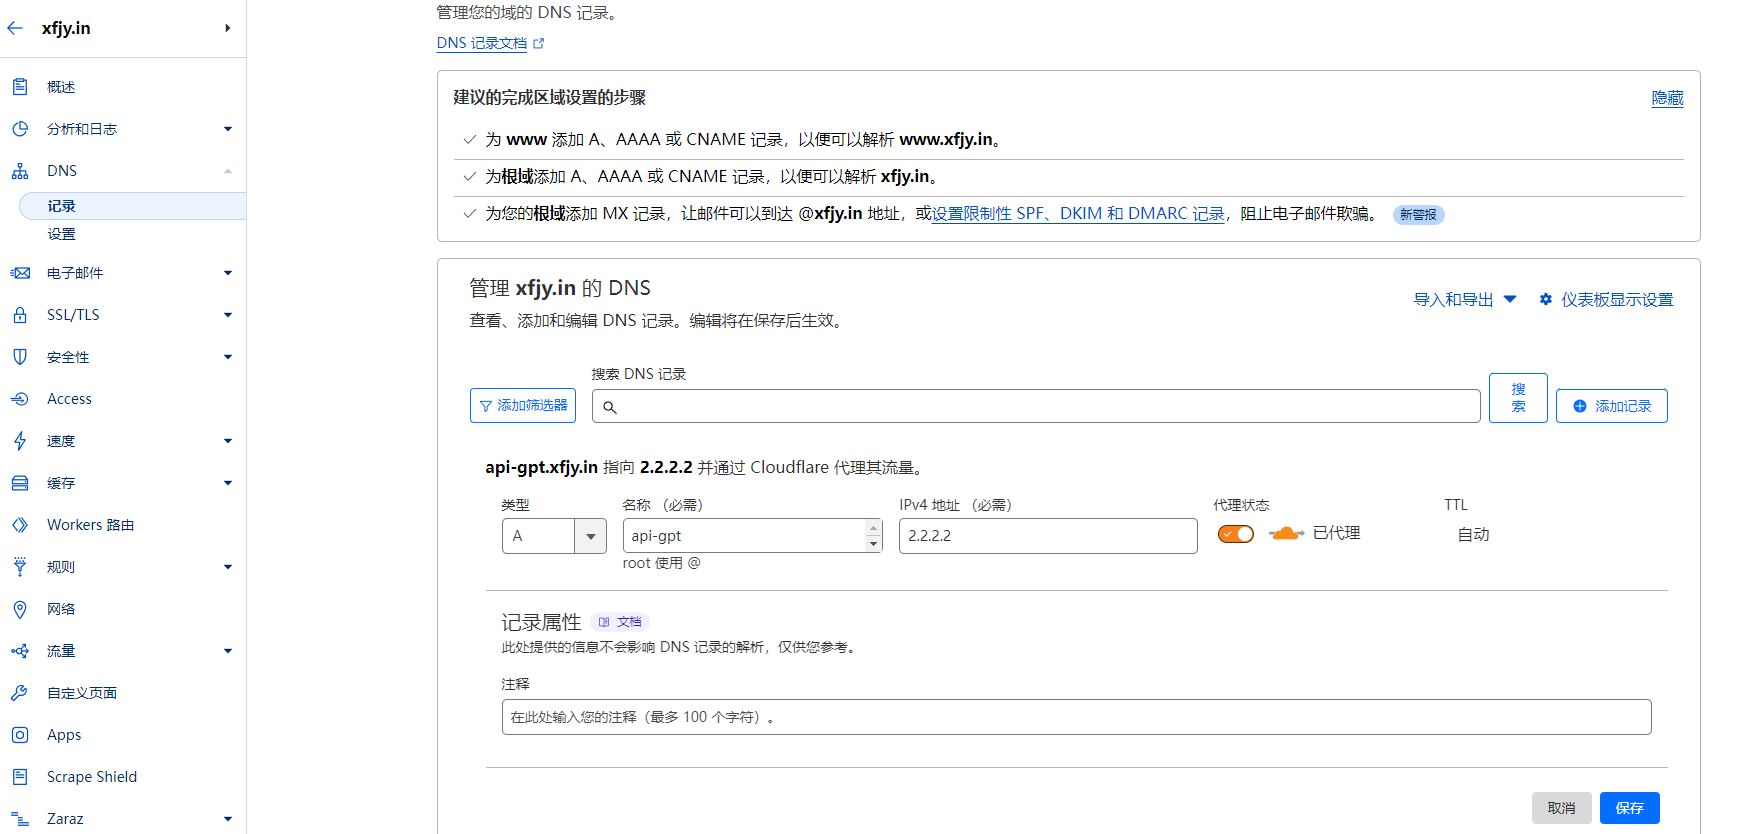Viewport: 1748px width, 834px height.
Task: Click the IPv4 地址 field with 2.2.2.2
Action: click(x=1048, y=536)
